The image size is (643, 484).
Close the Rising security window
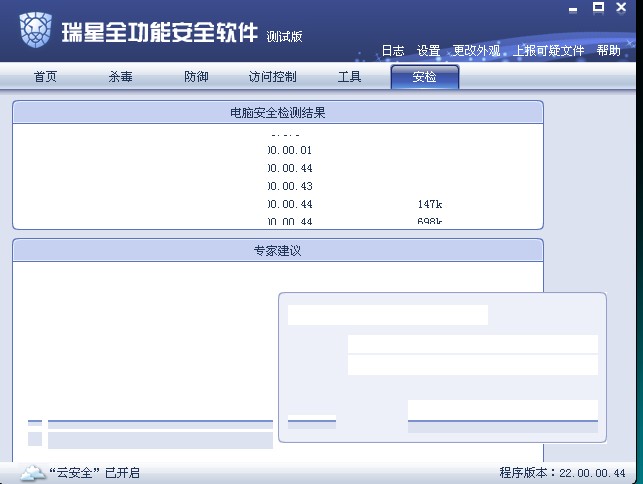(x=621, y=7)
